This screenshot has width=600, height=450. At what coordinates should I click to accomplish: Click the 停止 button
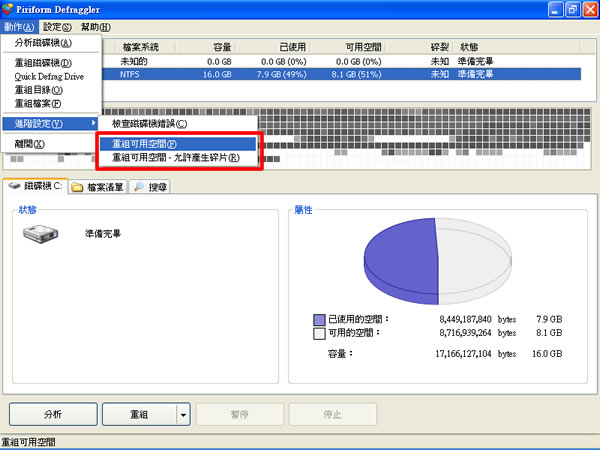pos(333,414)
